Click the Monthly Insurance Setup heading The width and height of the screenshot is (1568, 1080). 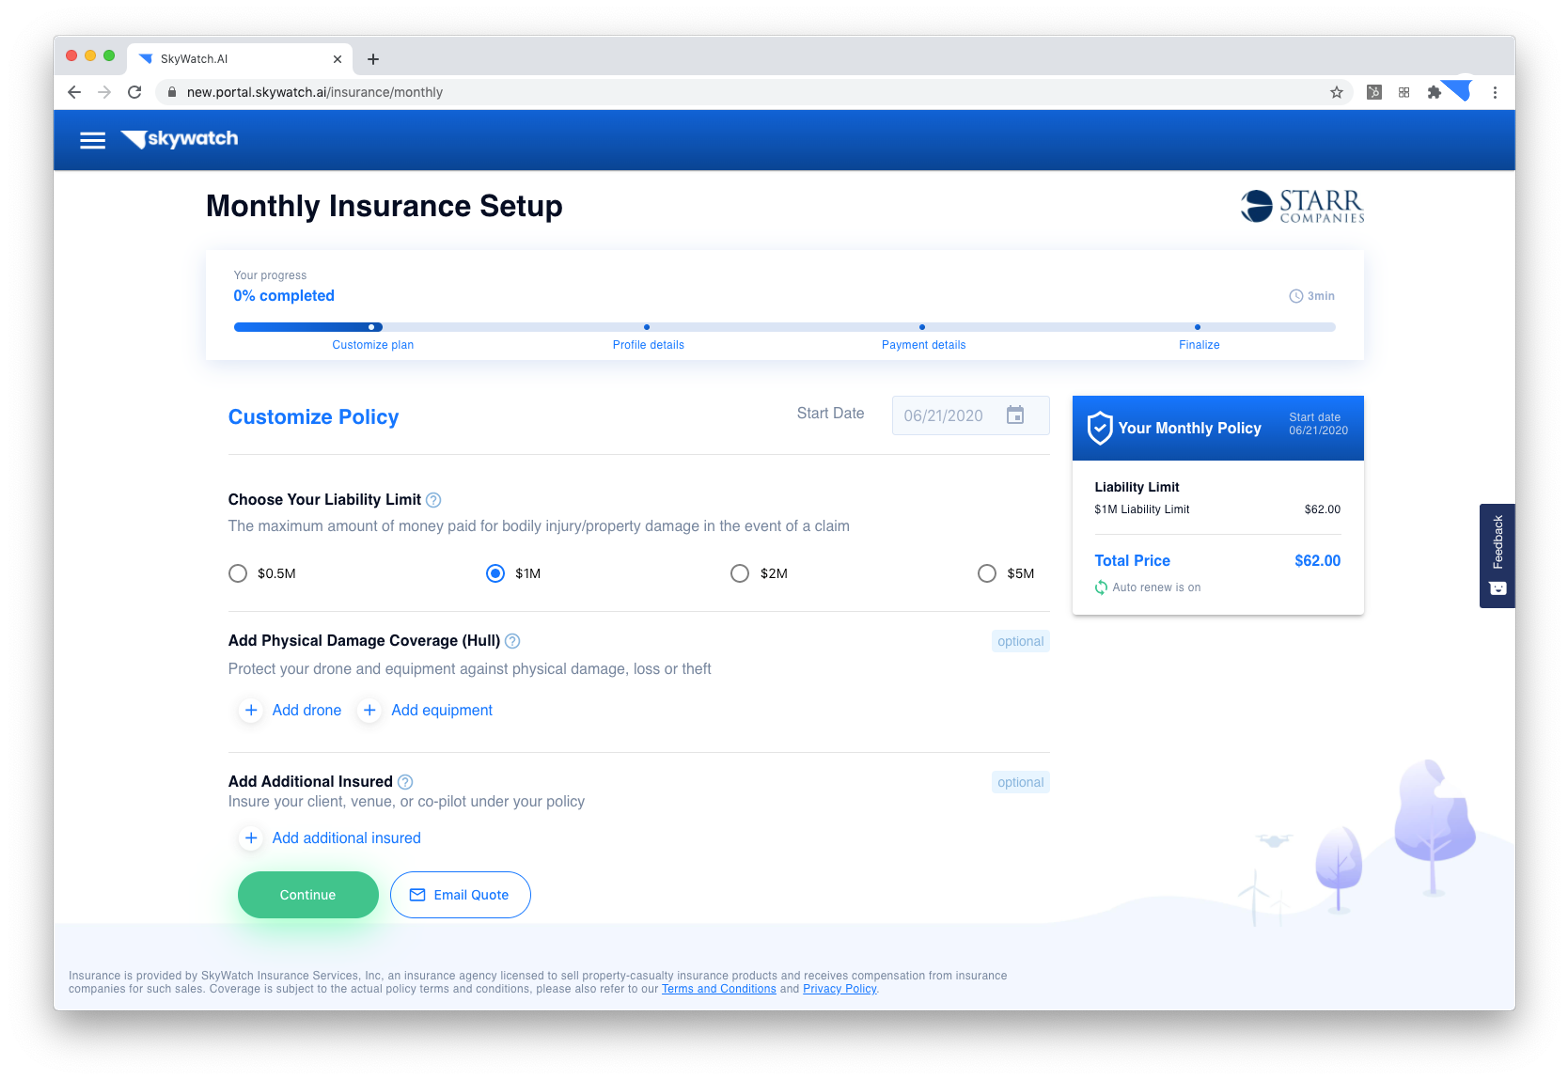384,206
